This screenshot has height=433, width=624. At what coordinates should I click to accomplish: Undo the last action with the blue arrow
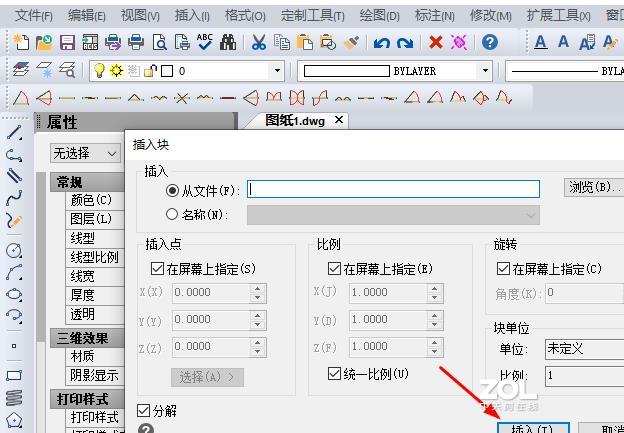(x=382, y=42)
